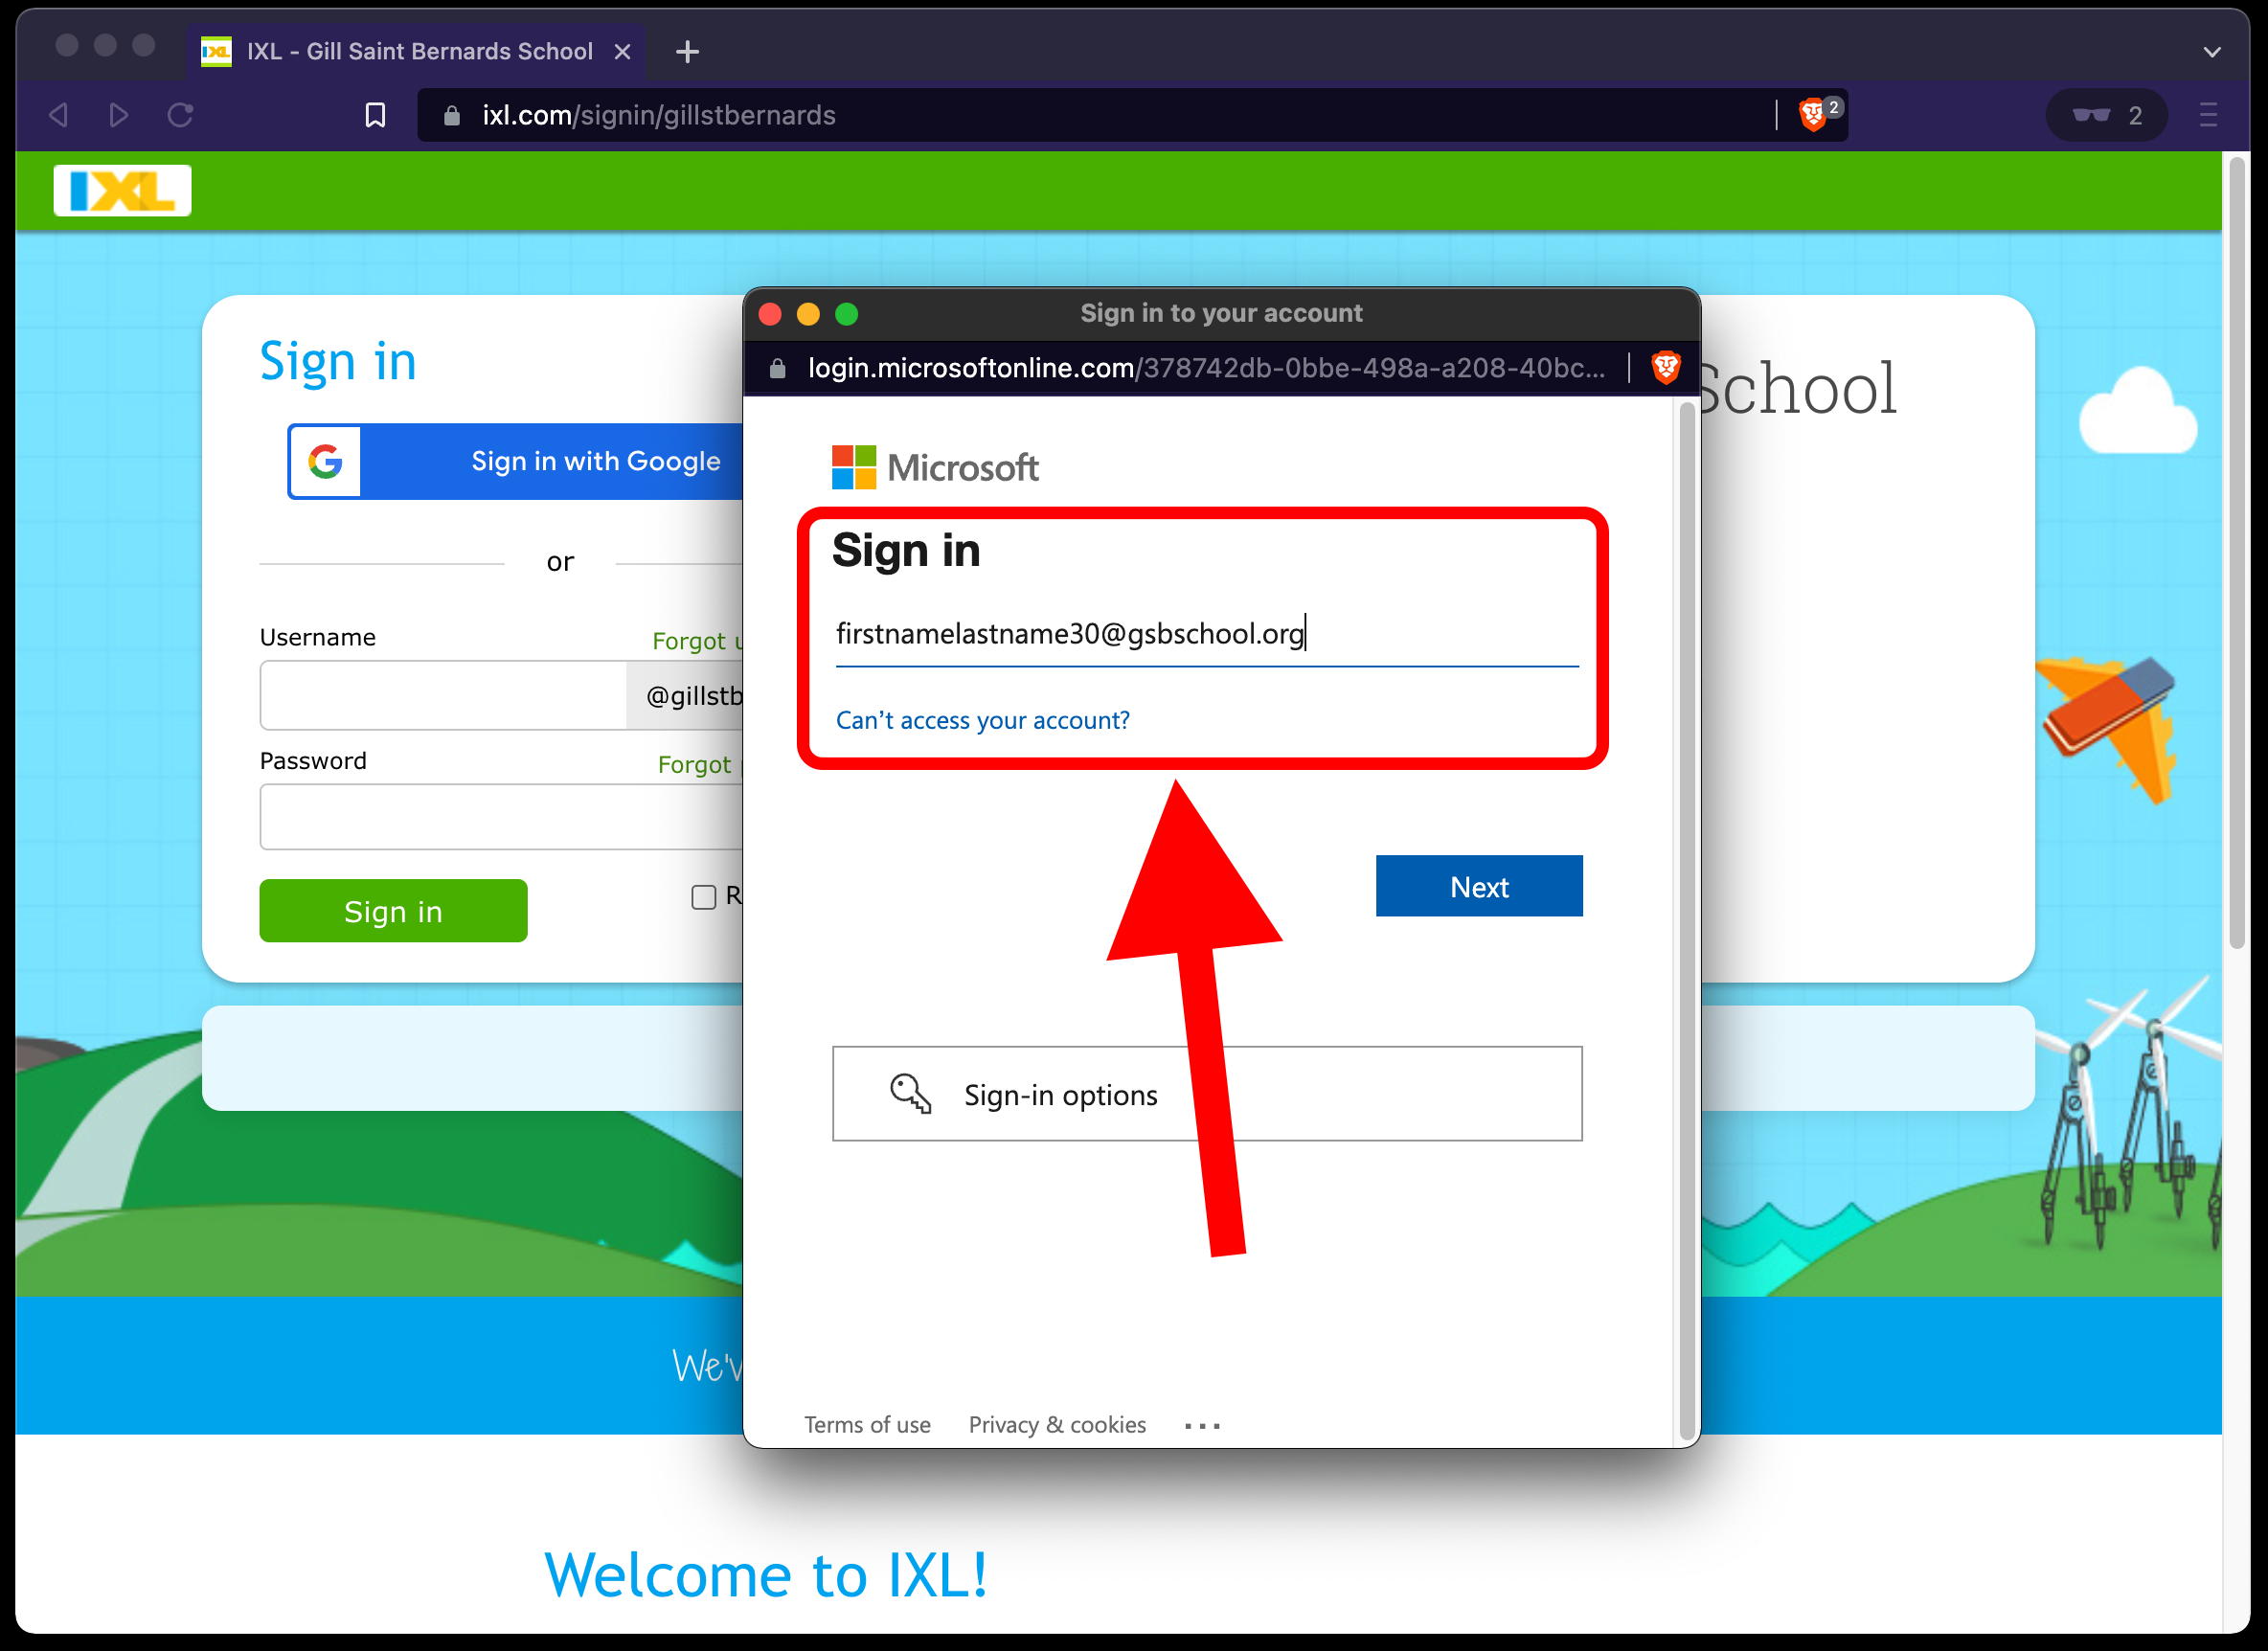Click Can't access your account link
The image size is (2268, 1651).
(x=981, y=718)
